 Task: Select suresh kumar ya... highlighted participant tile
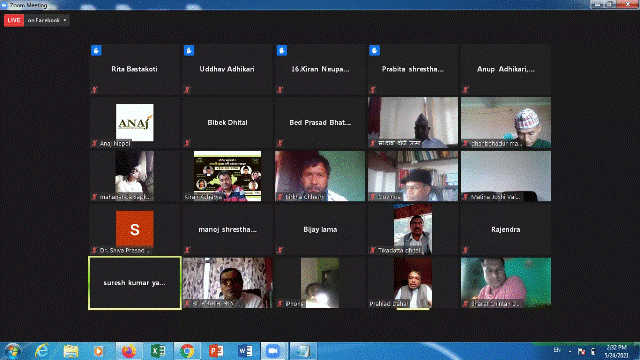click(x=135, y=283)
